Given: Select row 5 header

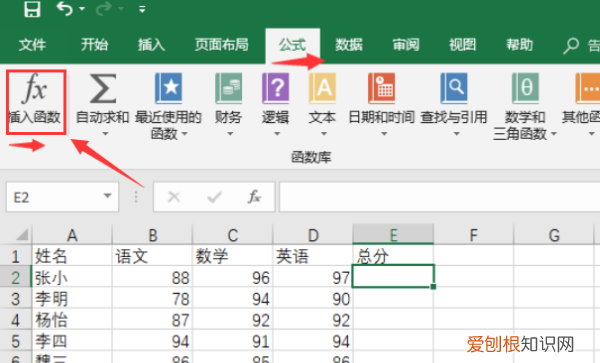Looking at the screenshot, I should (x=15, y=341).
